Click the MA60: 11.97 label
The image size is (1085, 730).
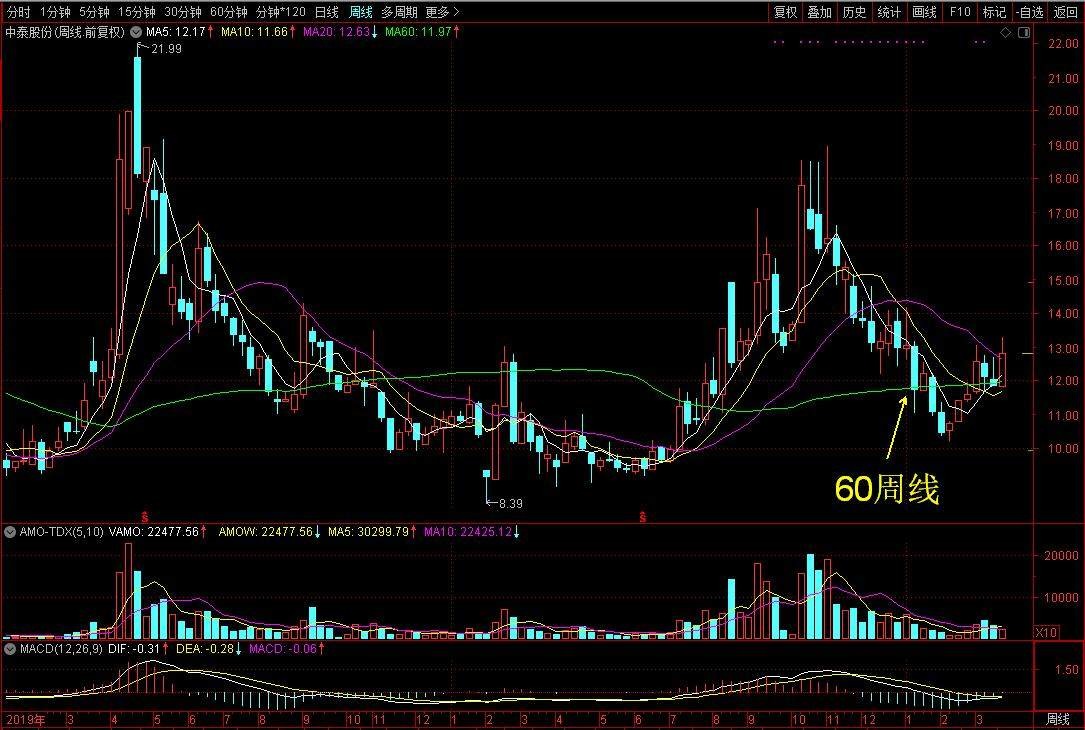[x=417, y=32]
